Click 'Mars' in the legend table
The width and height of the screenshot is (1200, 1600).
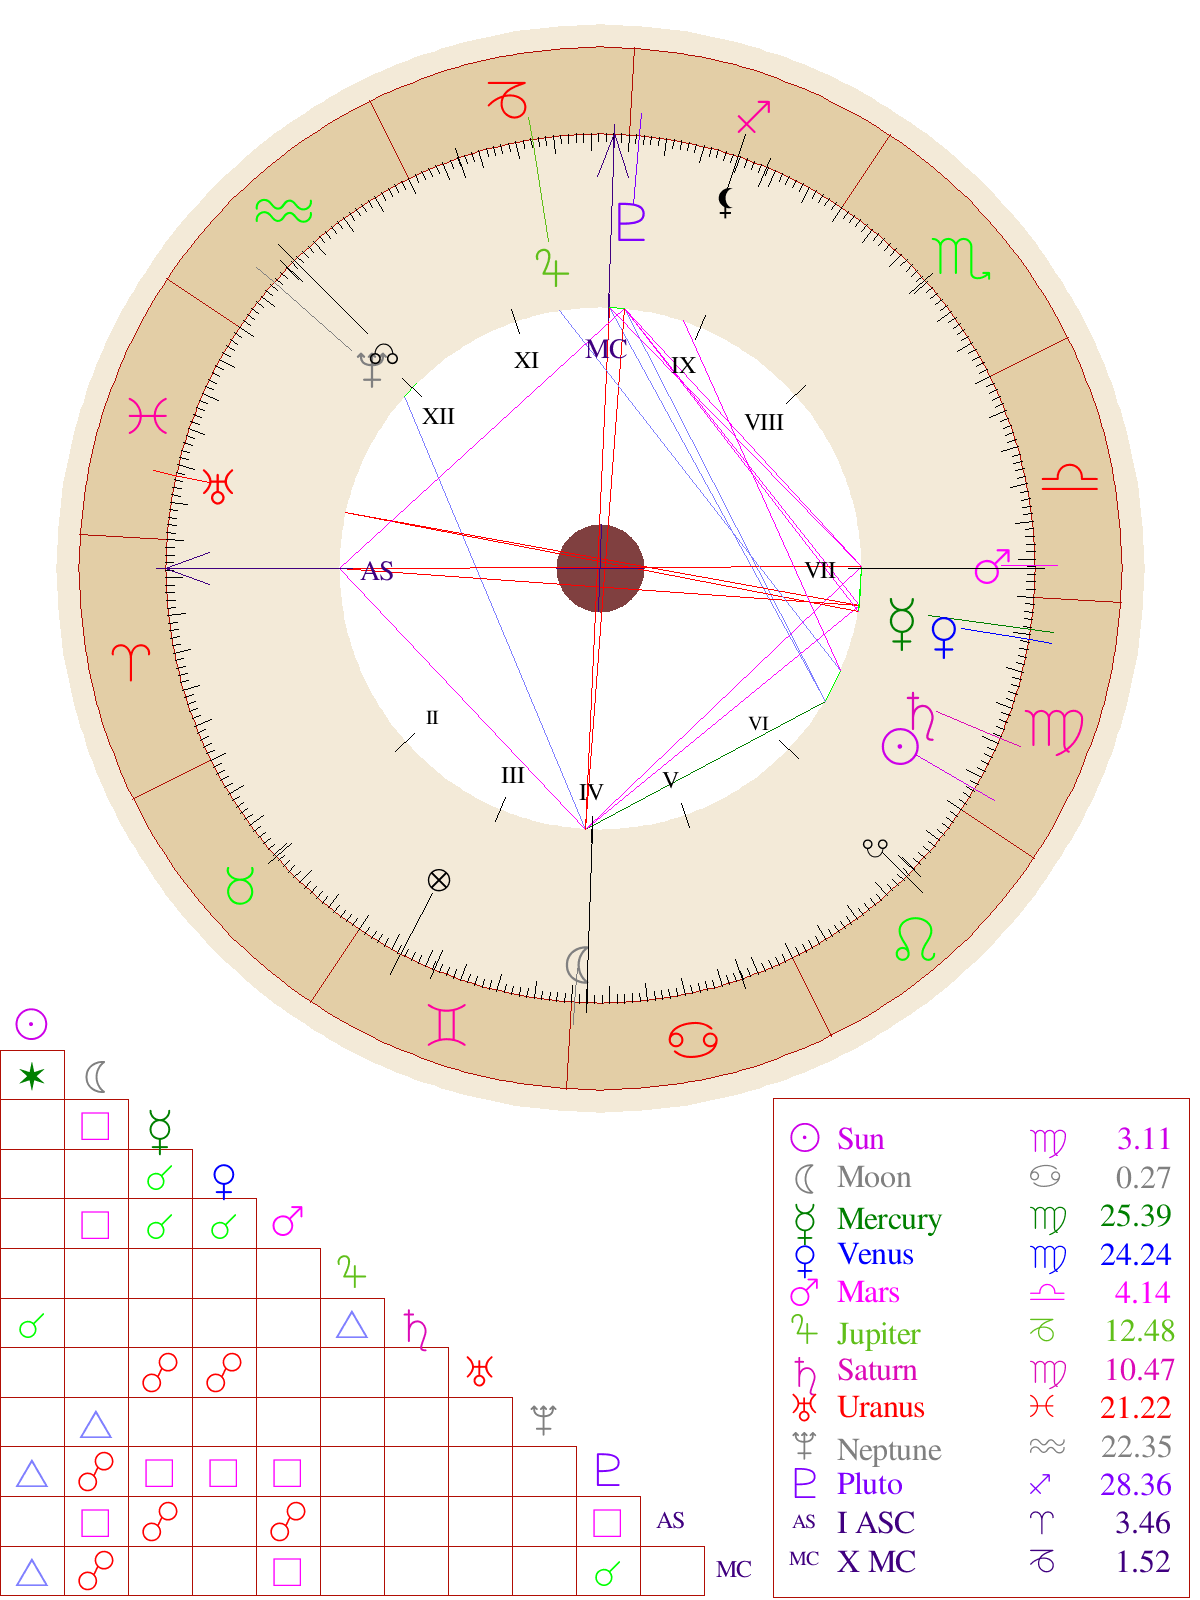click(869, 1292)
